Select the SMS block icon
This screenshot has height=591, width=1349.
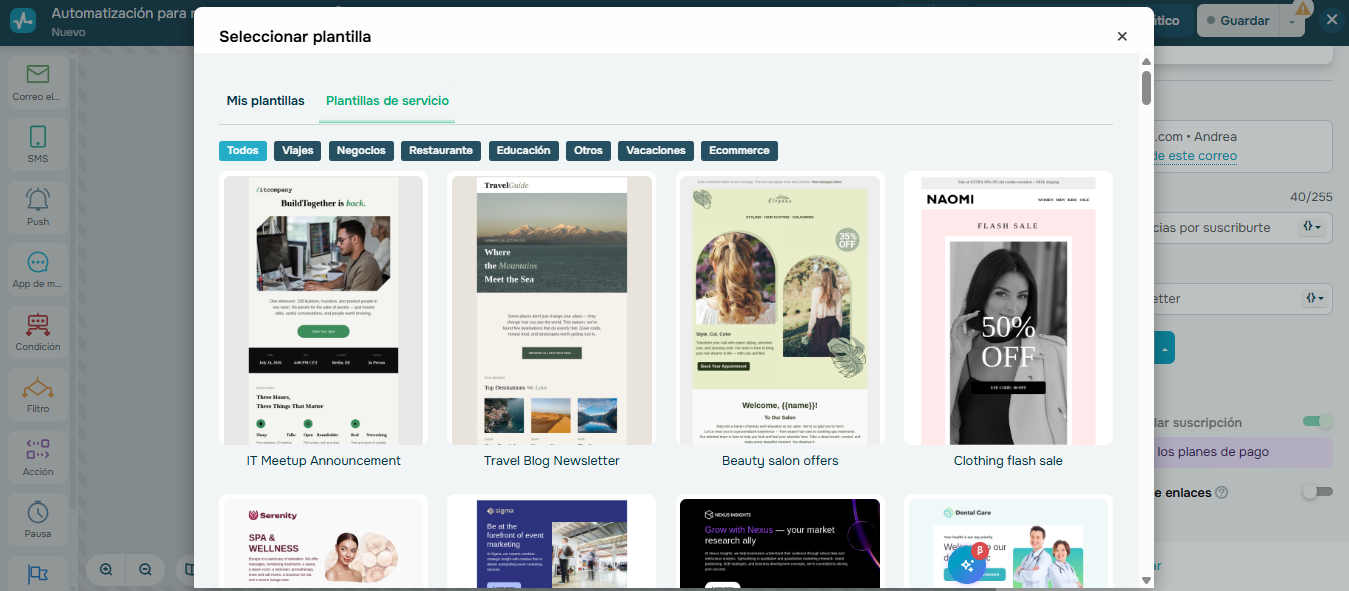[x=38, y=137]
